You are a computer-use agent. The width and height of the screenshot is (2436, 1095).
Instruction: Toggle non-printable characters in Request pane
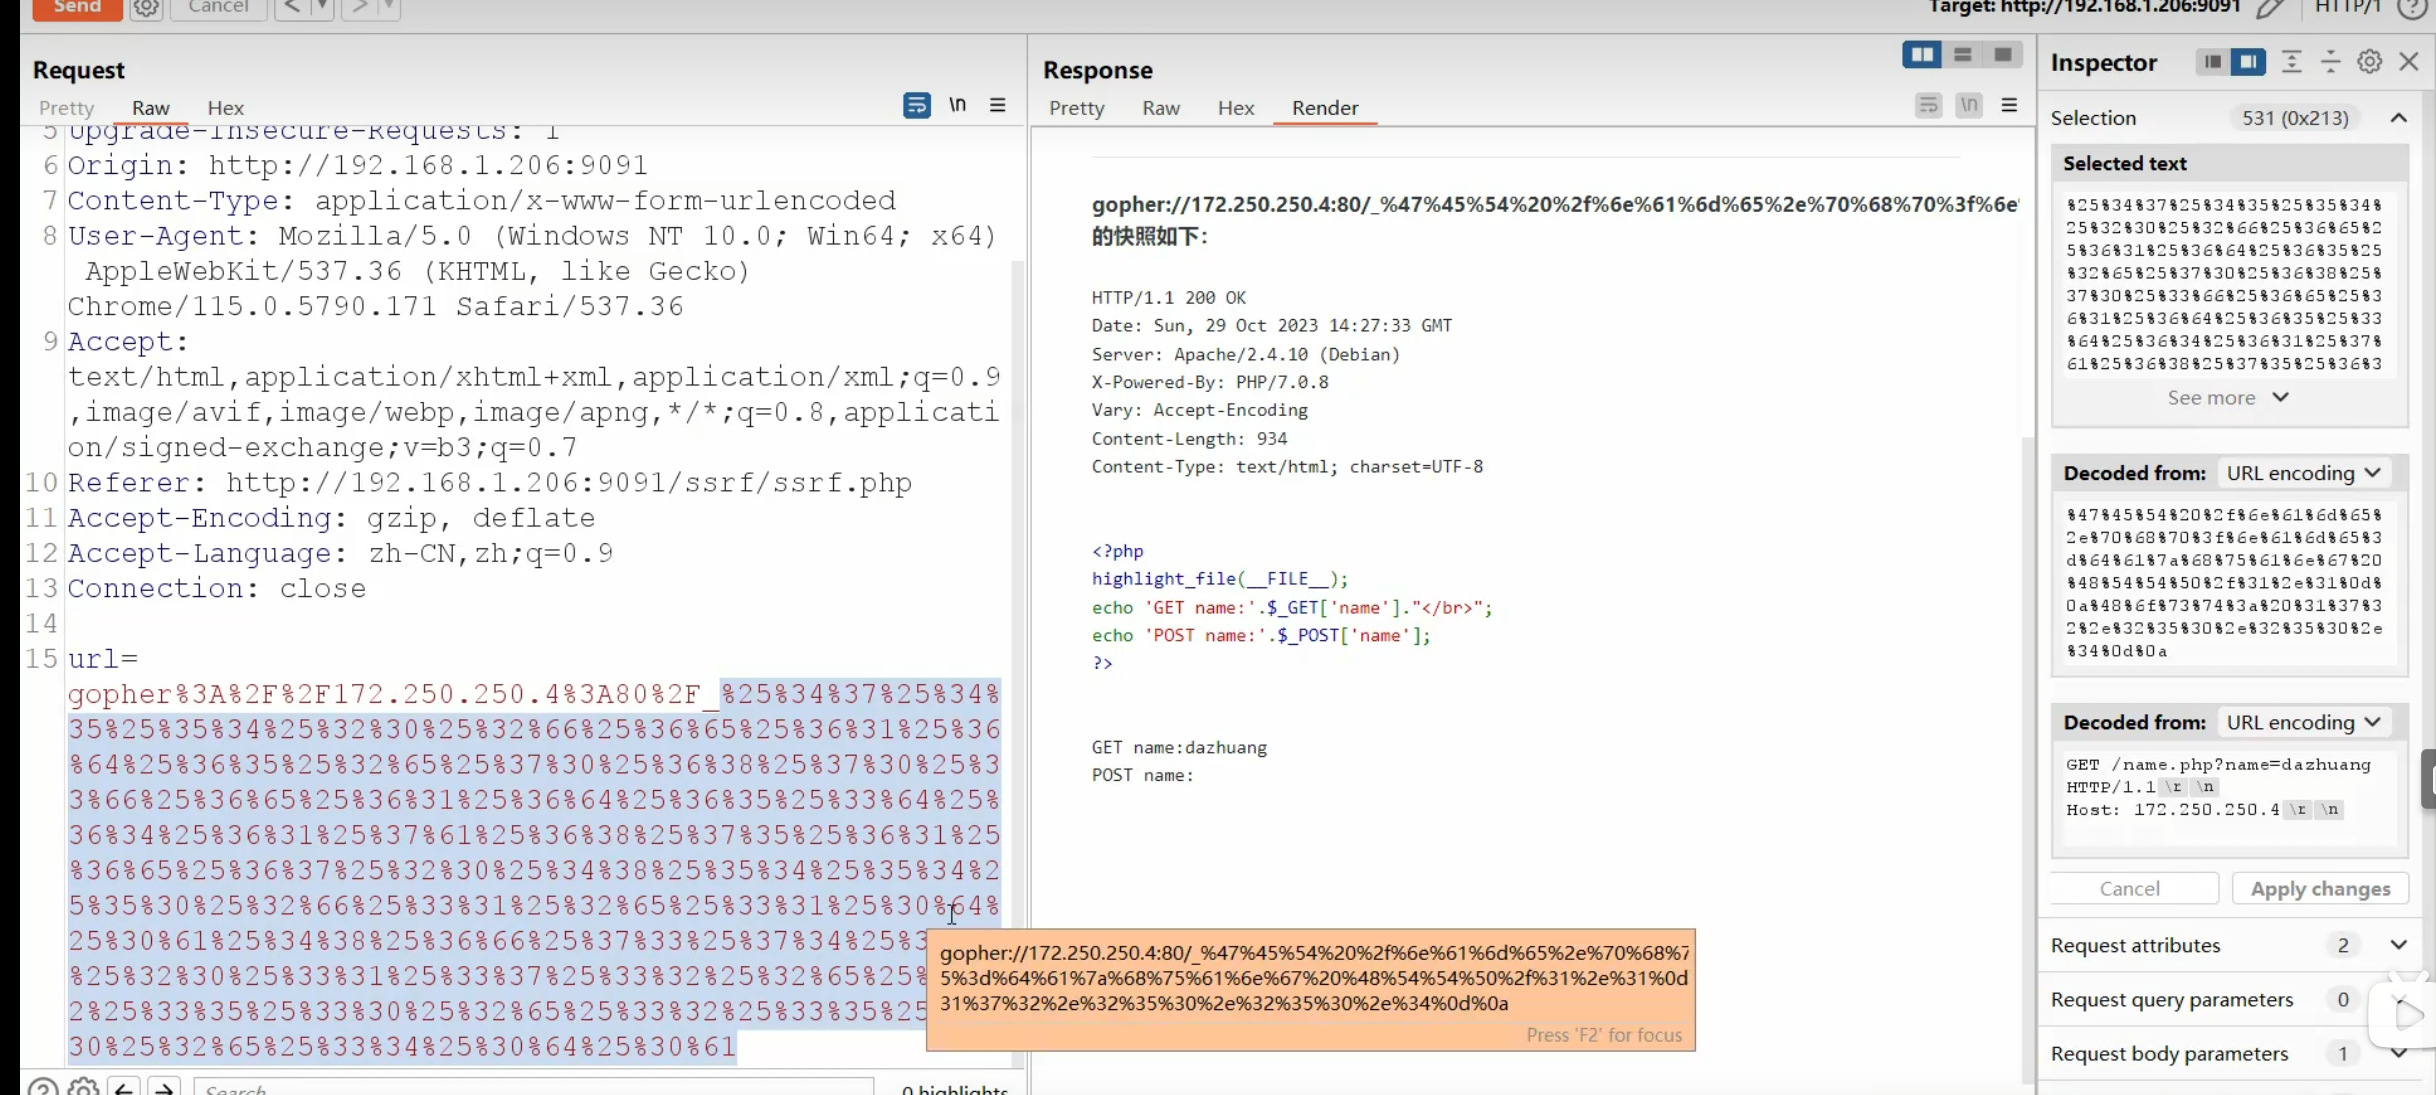coord(957,105)
